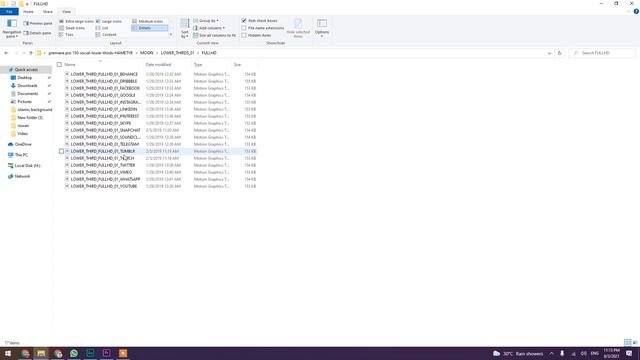Navigate to LOWER_THIRDS_01 in breadcrumb

coord(177,53)
